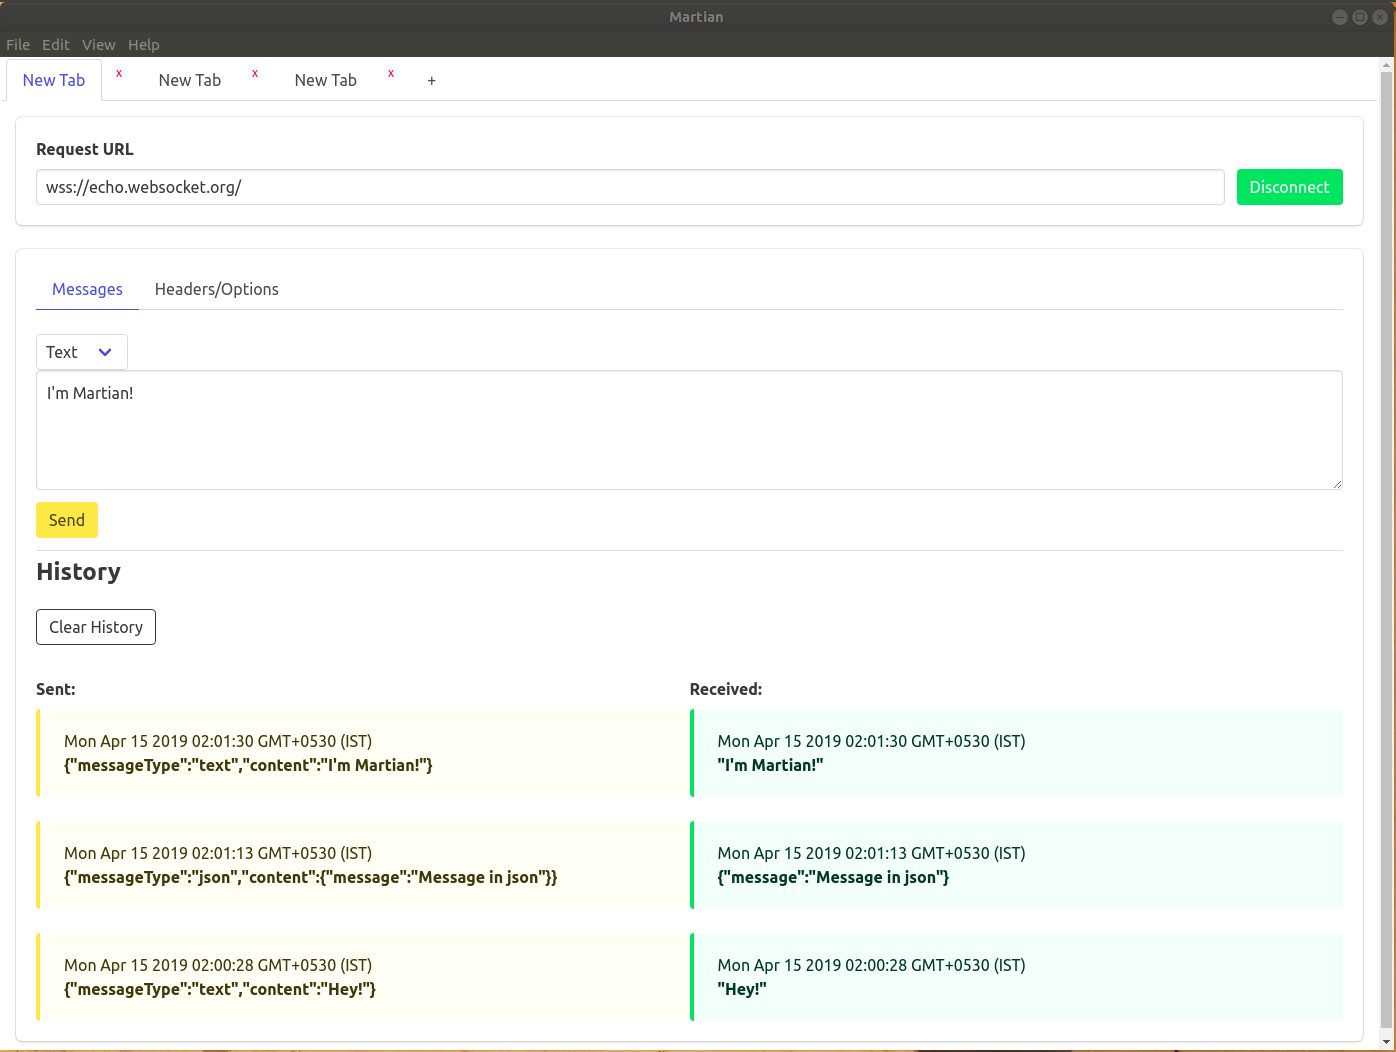Image resolution: width=1396 pixels, height=1052 pixels.
Task: Focus the message text area
Action: click(x=689, y=430)
